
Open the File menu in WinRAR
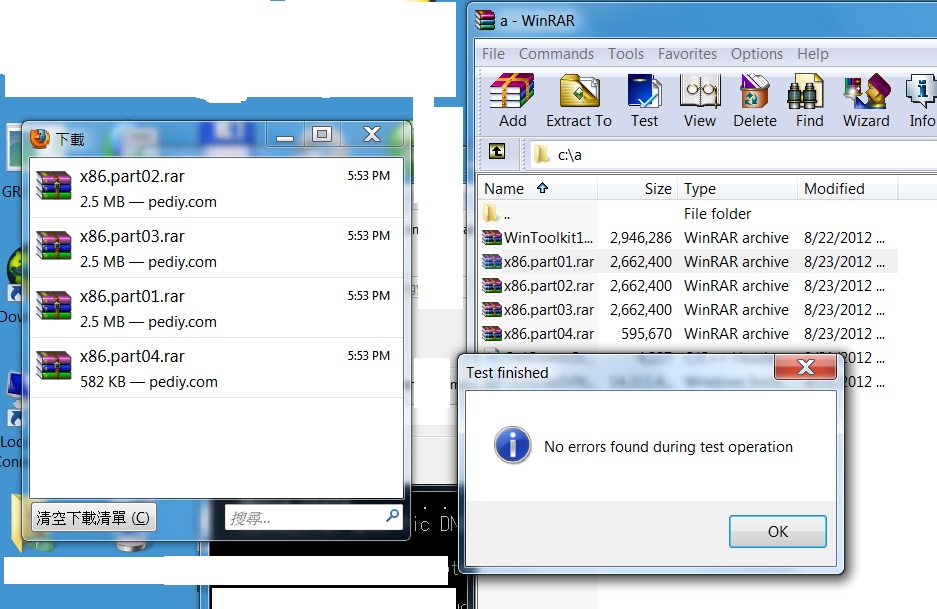click(x=493, y=54)
